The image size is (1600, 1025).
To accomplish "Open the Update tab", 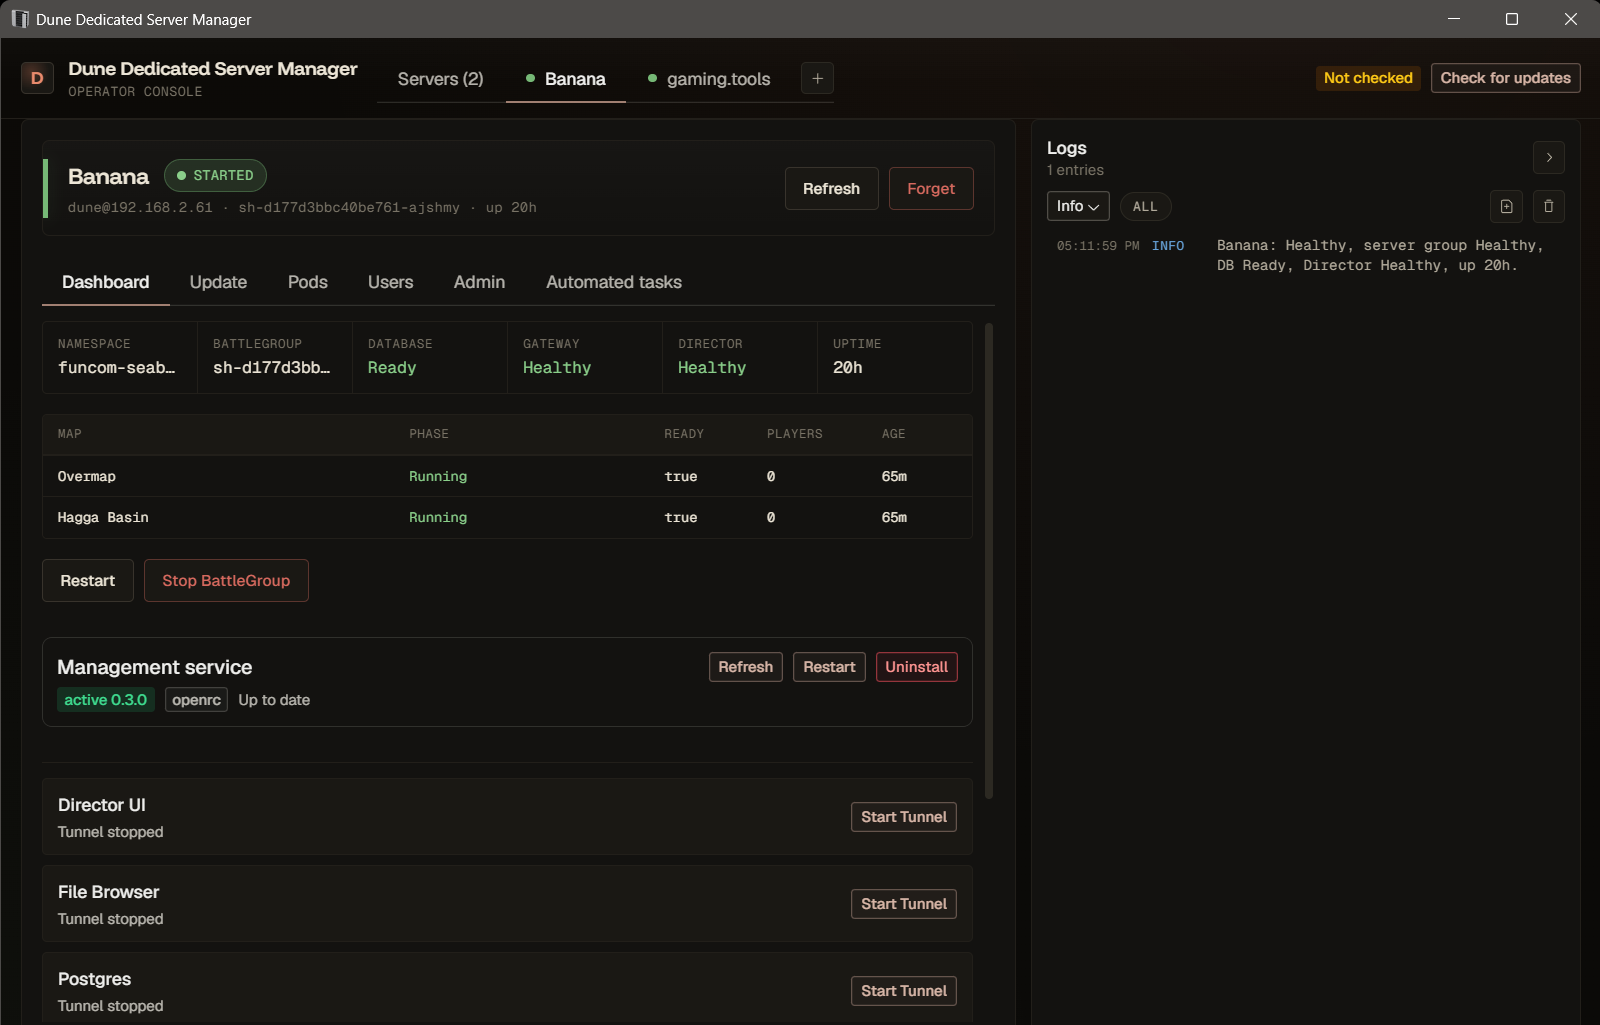I will 218,282.
